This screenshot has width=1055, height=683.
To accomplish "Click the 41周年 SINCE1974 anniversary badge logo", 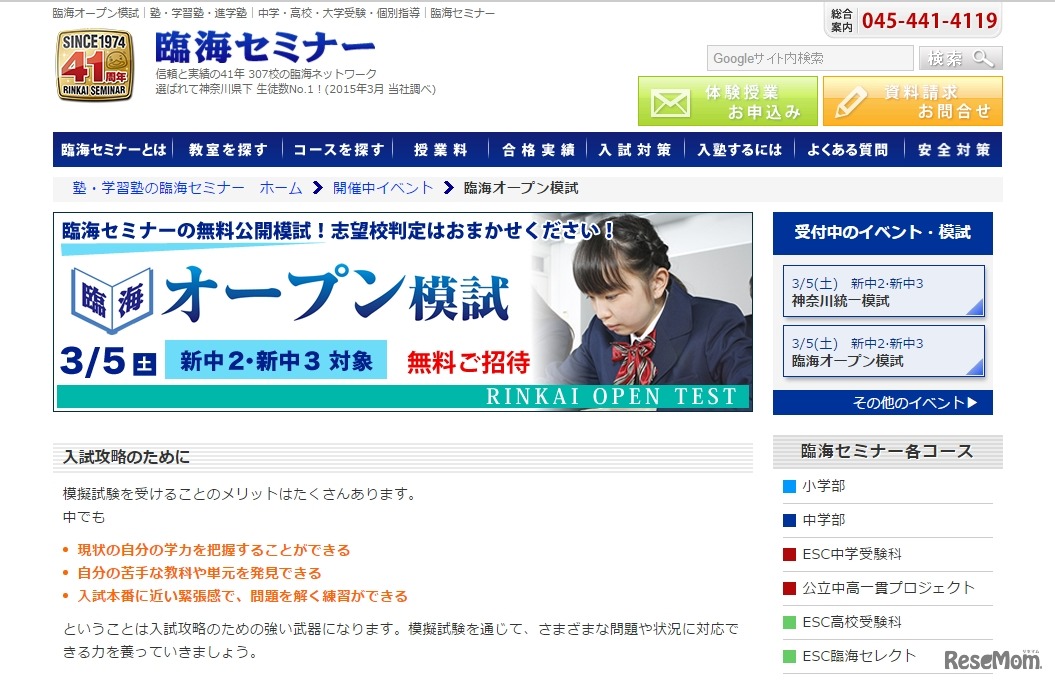I will 94,65.
